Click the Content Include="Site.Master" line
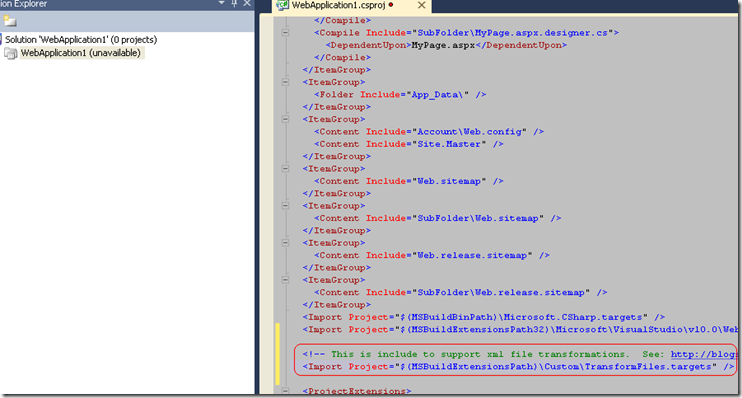 coord(408,144)
